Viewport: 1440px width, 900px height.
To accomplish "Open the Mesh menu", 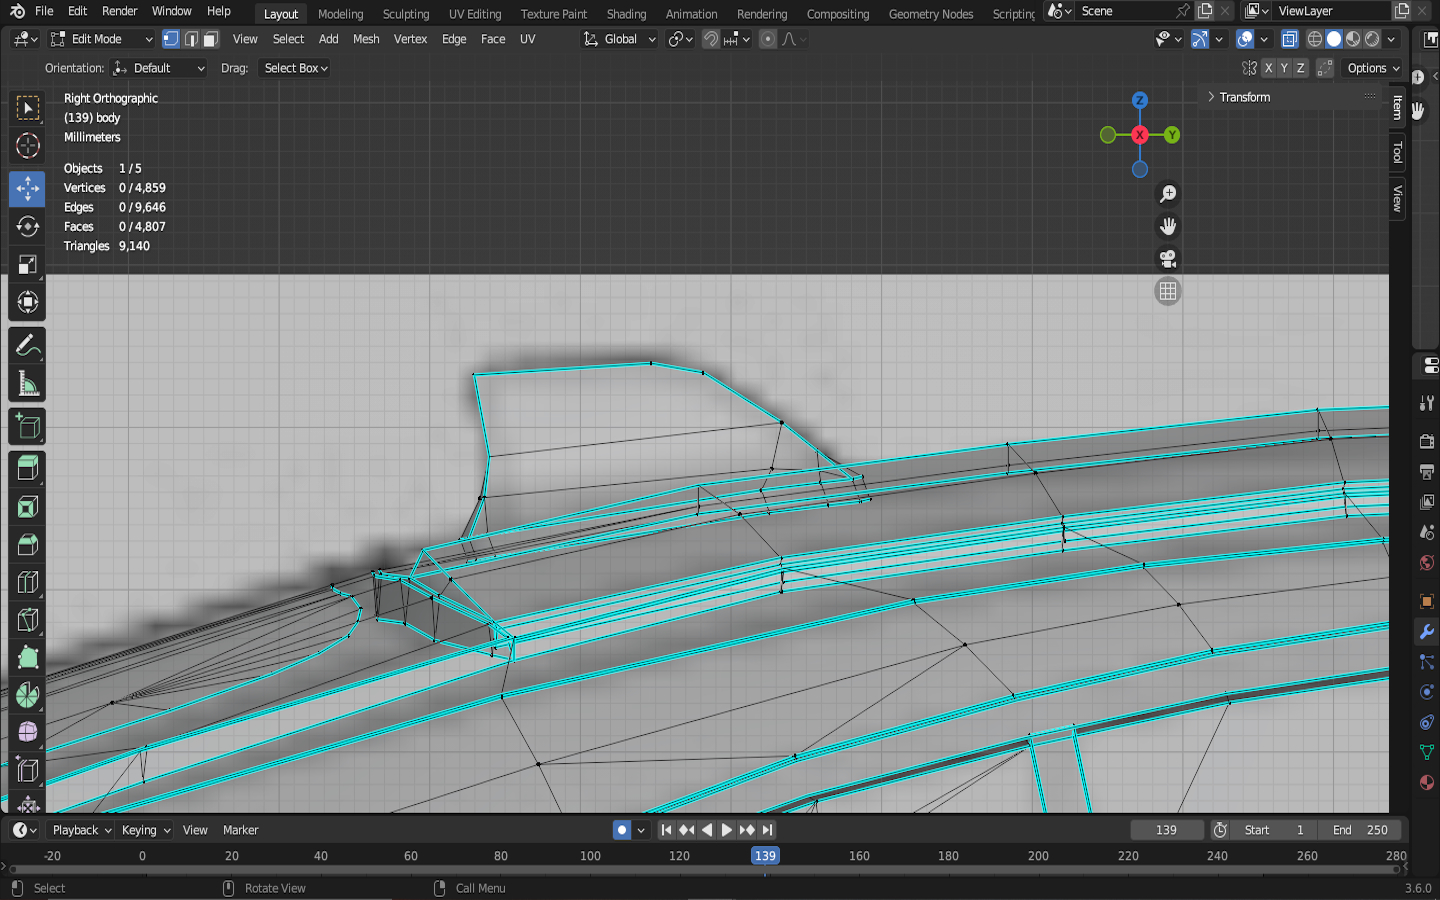I will pyautogui.click(x=366, y=39).
